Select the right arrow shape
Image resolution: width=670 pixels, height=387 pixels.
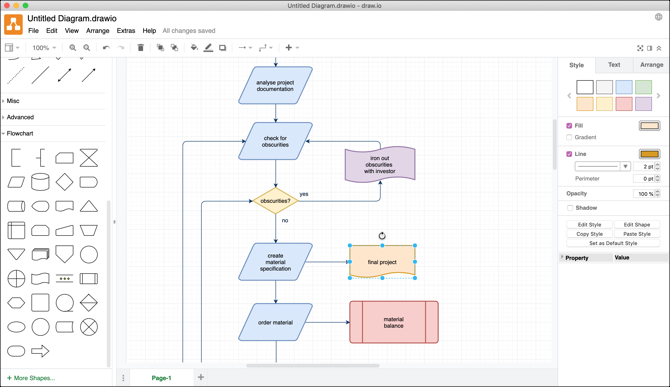tap(40, 351)
